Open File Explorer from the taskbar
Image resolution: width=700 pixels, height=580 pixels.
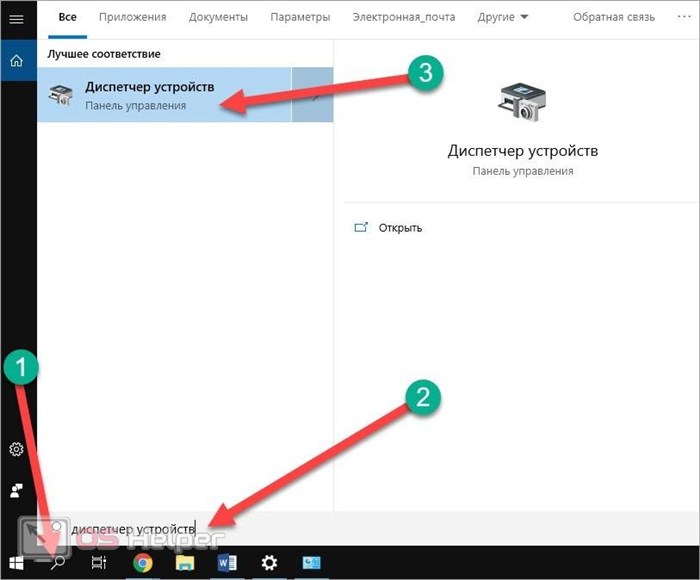tap(185, 563)
